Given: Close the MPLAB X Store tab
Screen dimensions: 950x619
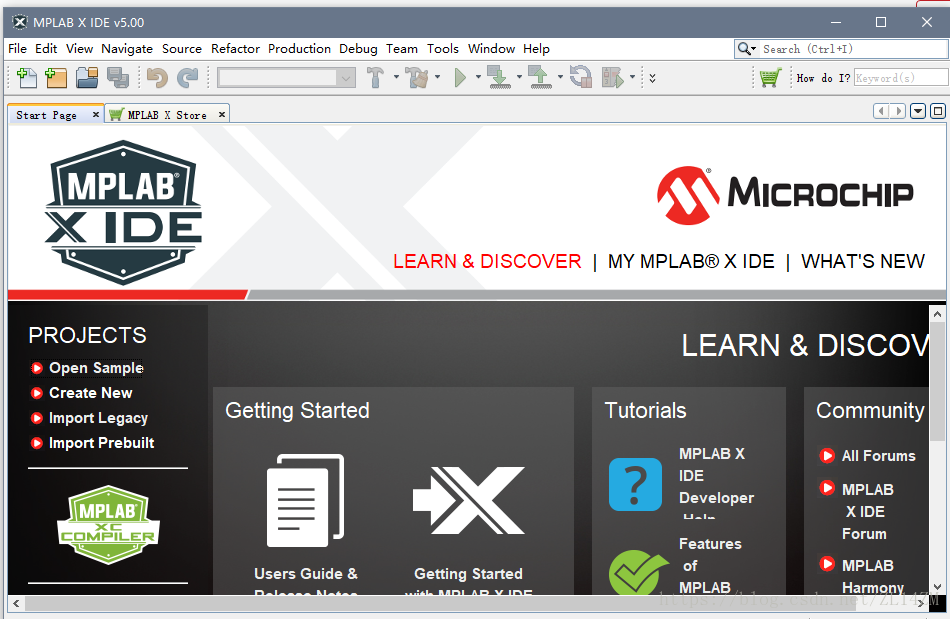Looking at the screenshot, I should pos(222,114).
